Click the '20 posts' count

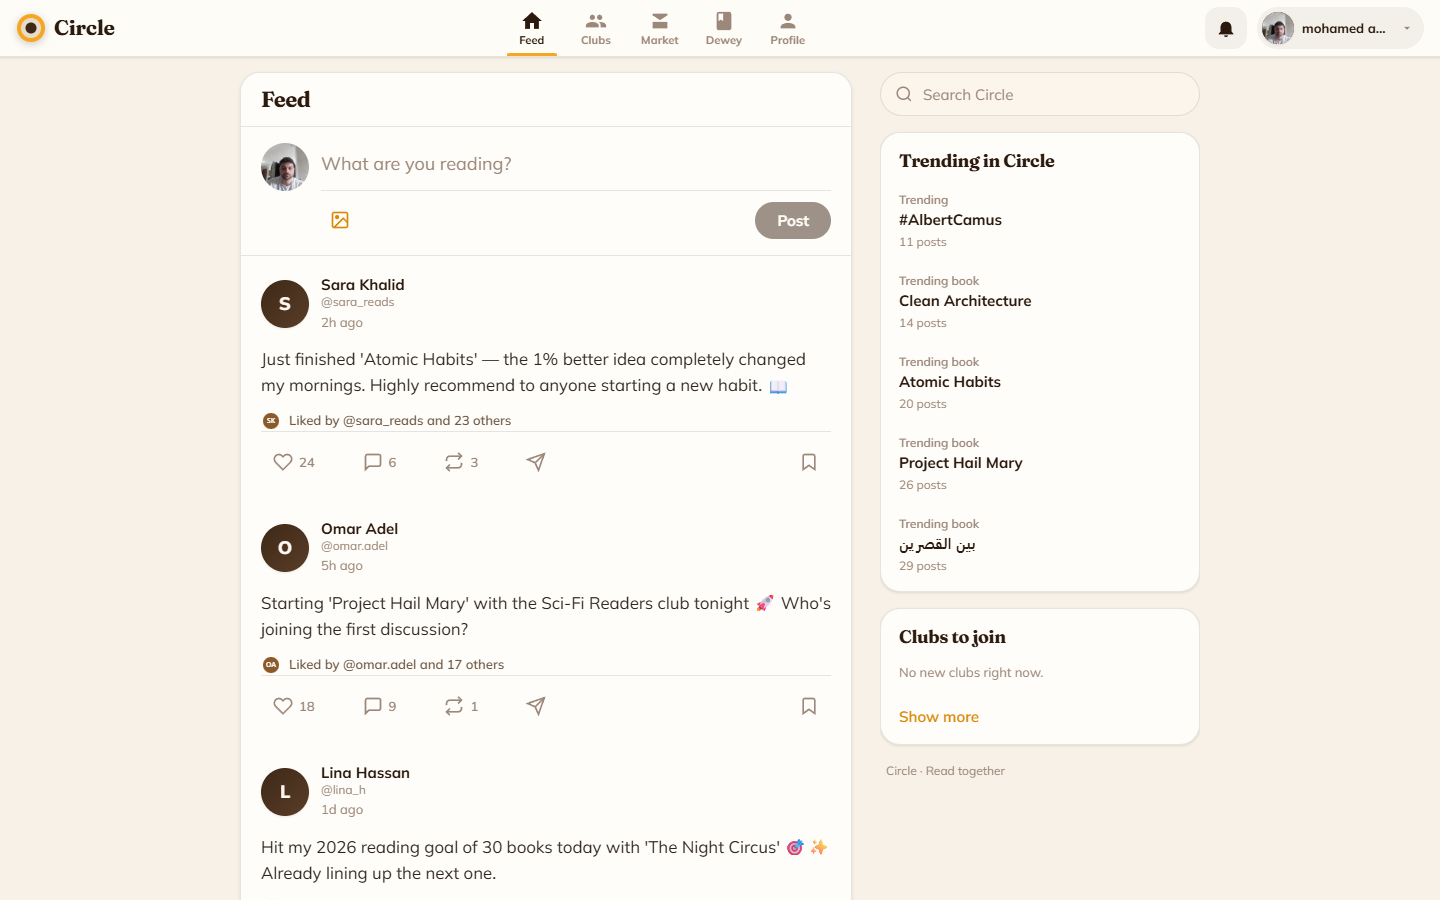[923, 404]
